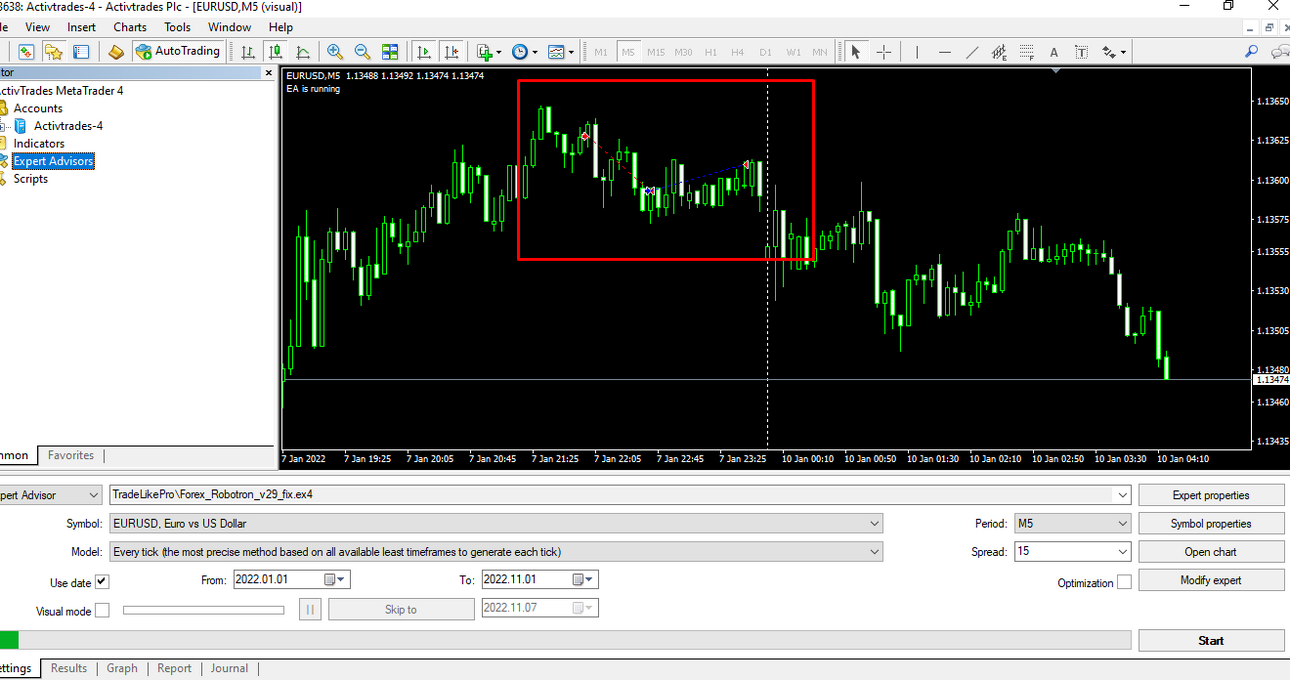Zoom in on the chart
1290x680 pixels.
point(335,52)
